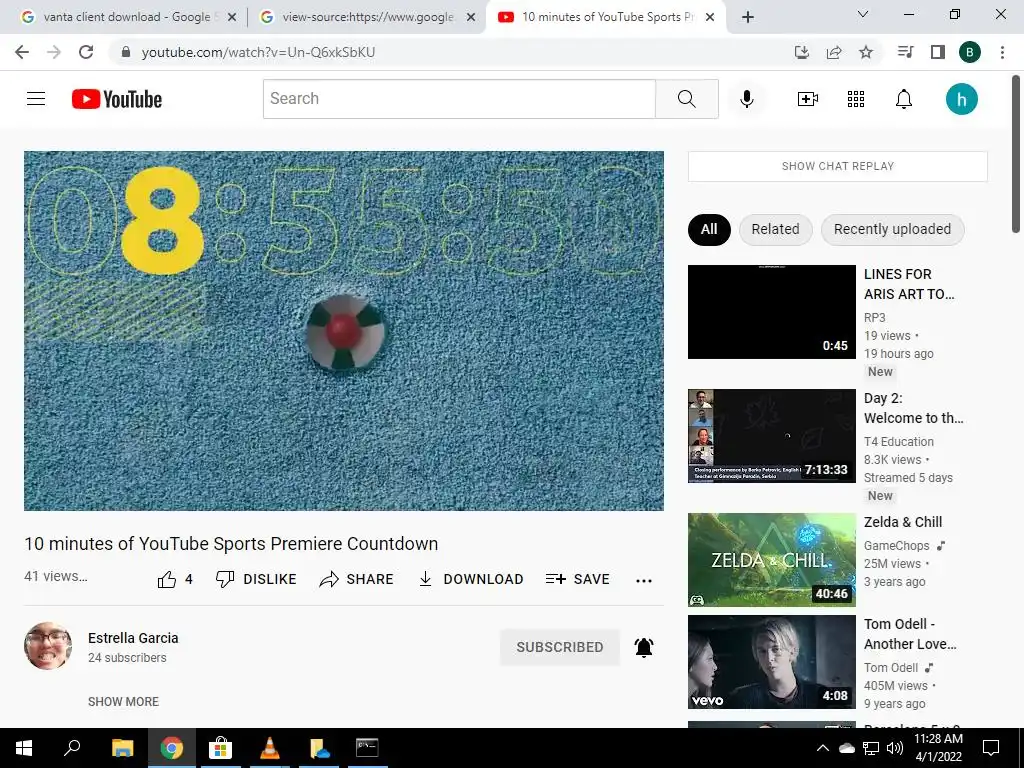Open Tom Odell Another Love thumbnail
Viewport: 1024px width, 768px height.
point(771,662)
